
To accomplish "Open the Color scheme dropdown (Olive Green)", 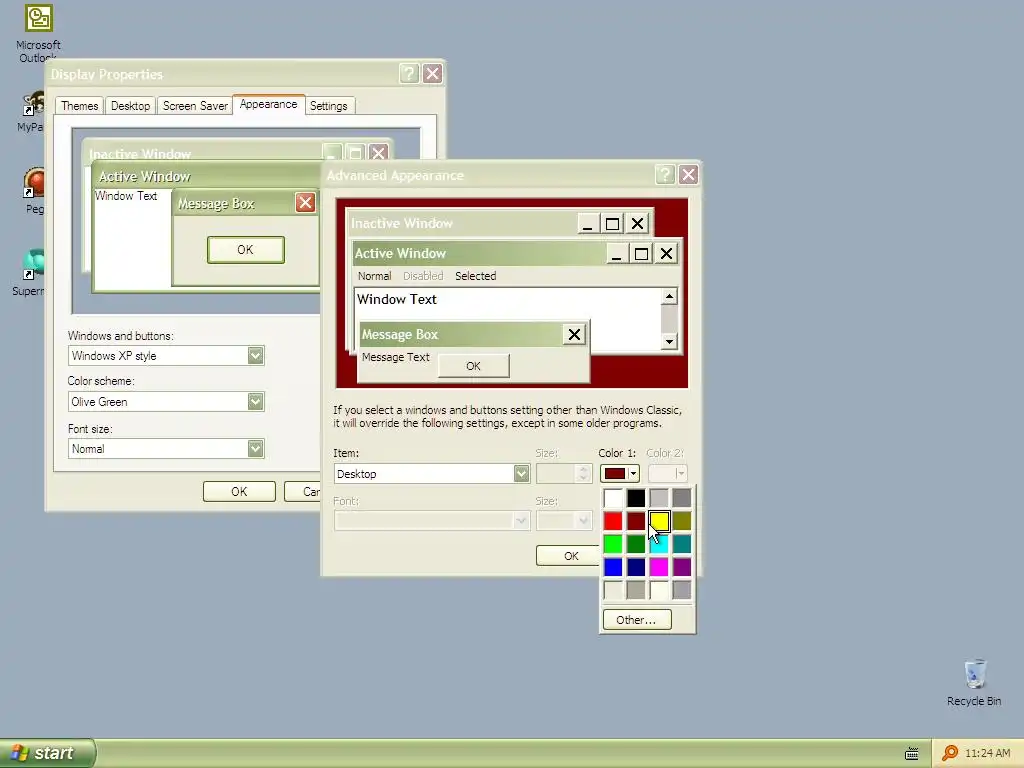I will click(255, 402).
